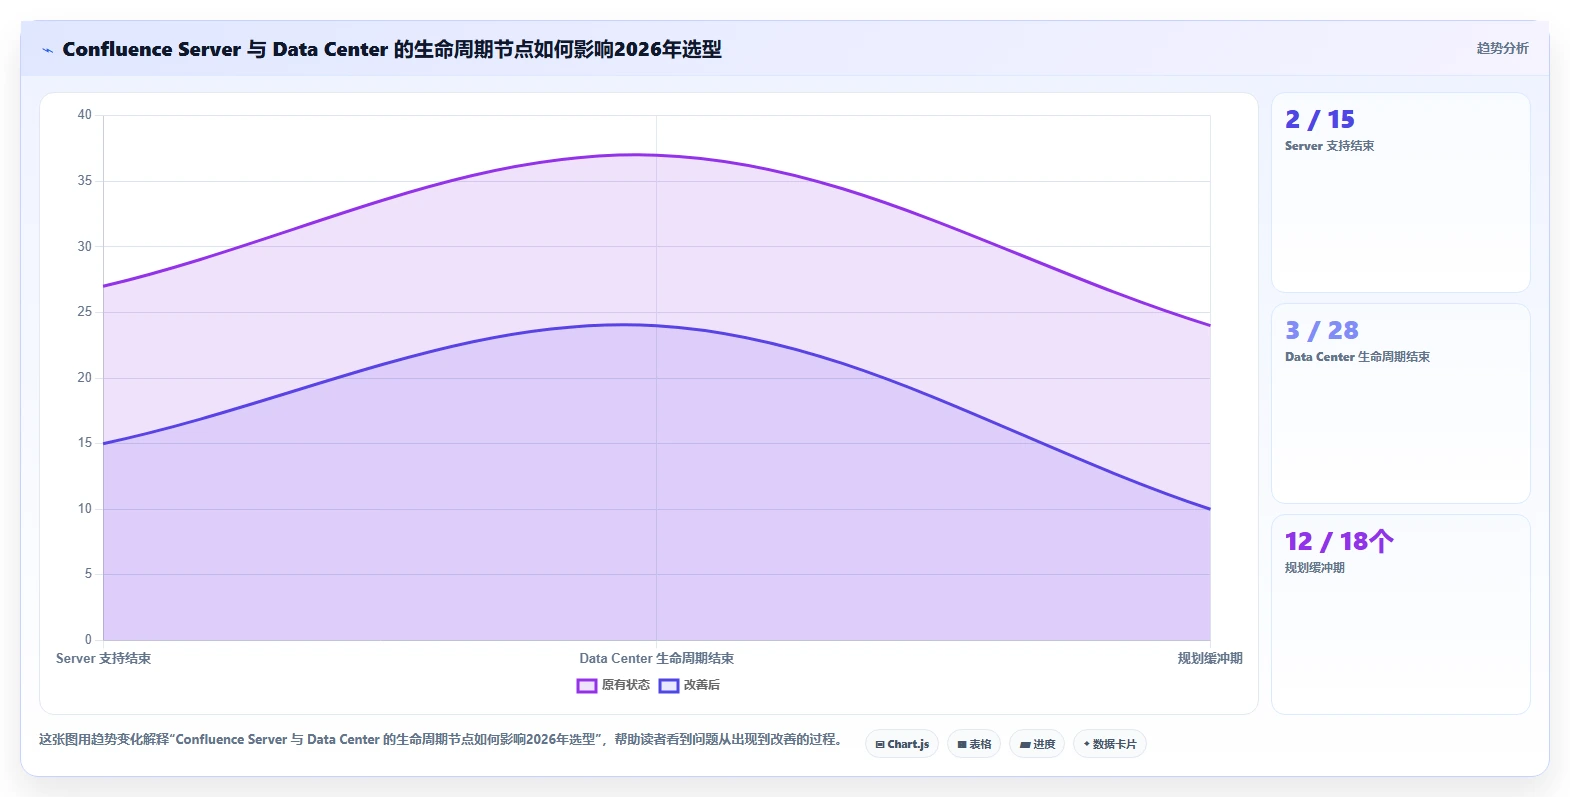Click y-axis value 10
Screen dimensions: 1570x797
85,509
